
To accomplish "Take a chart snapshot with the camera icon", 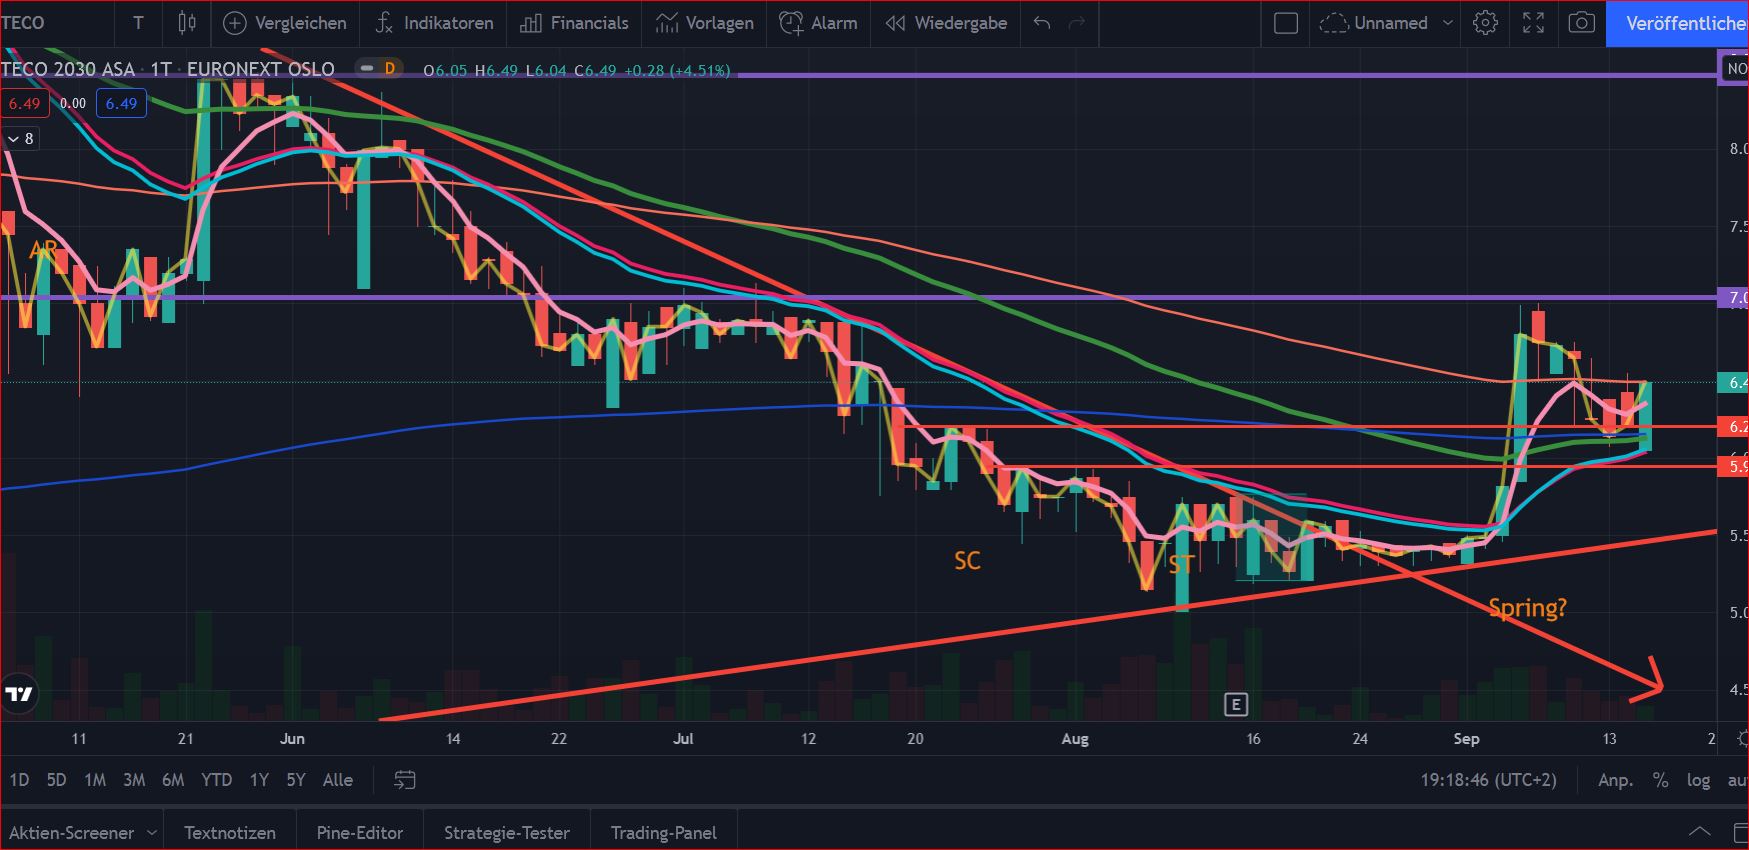I will pyautogui.click(x=1581, y=23).
